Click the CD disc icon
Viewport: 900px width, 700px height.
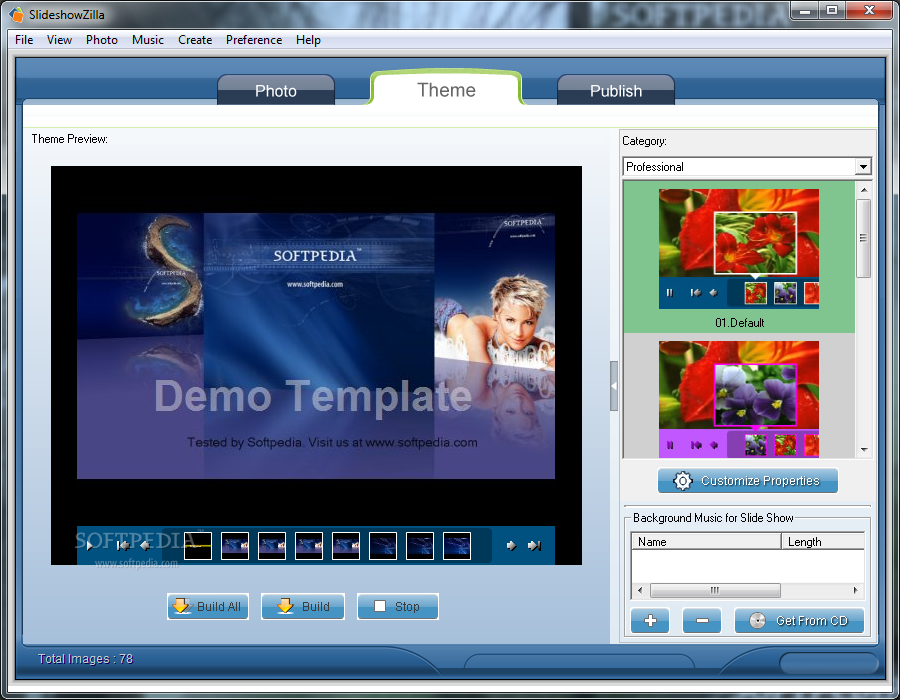click(757, 620)
